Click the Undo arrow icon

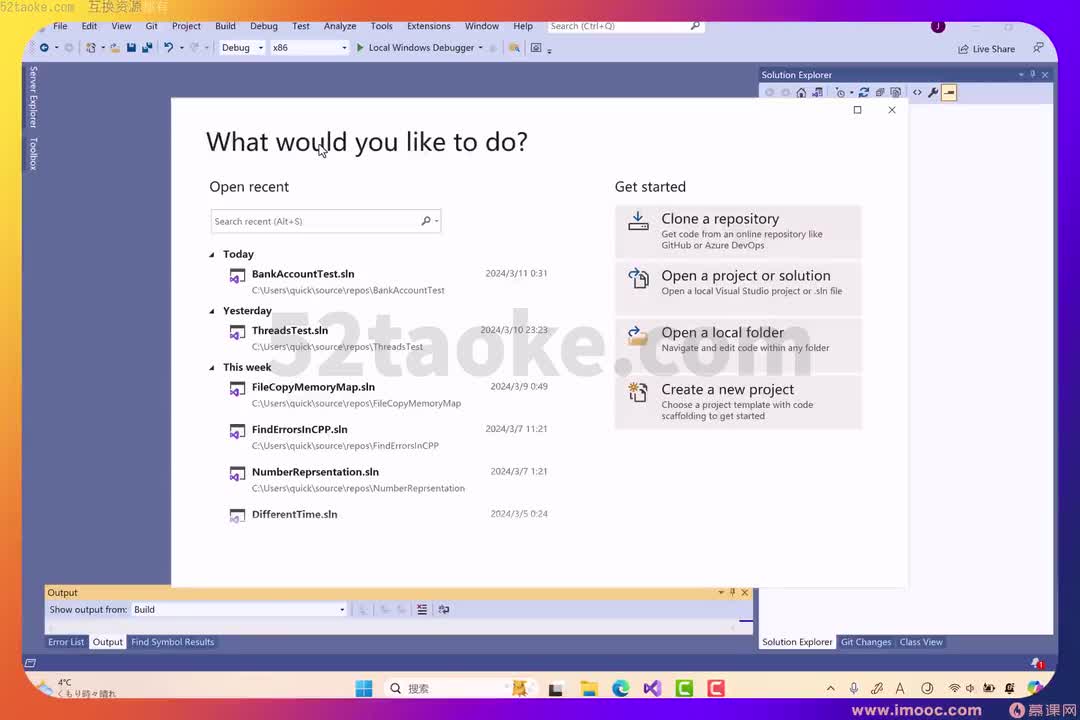[168, 48]
